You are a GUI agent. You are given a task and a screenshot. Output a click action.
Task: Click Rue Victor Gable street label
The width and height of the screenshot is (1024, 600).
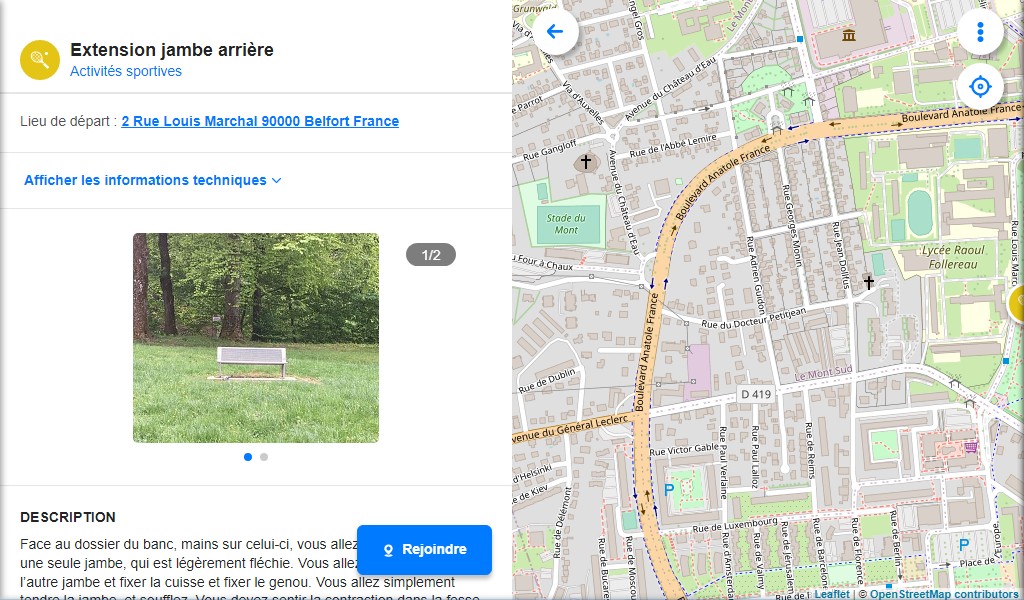tap(684, 449)
